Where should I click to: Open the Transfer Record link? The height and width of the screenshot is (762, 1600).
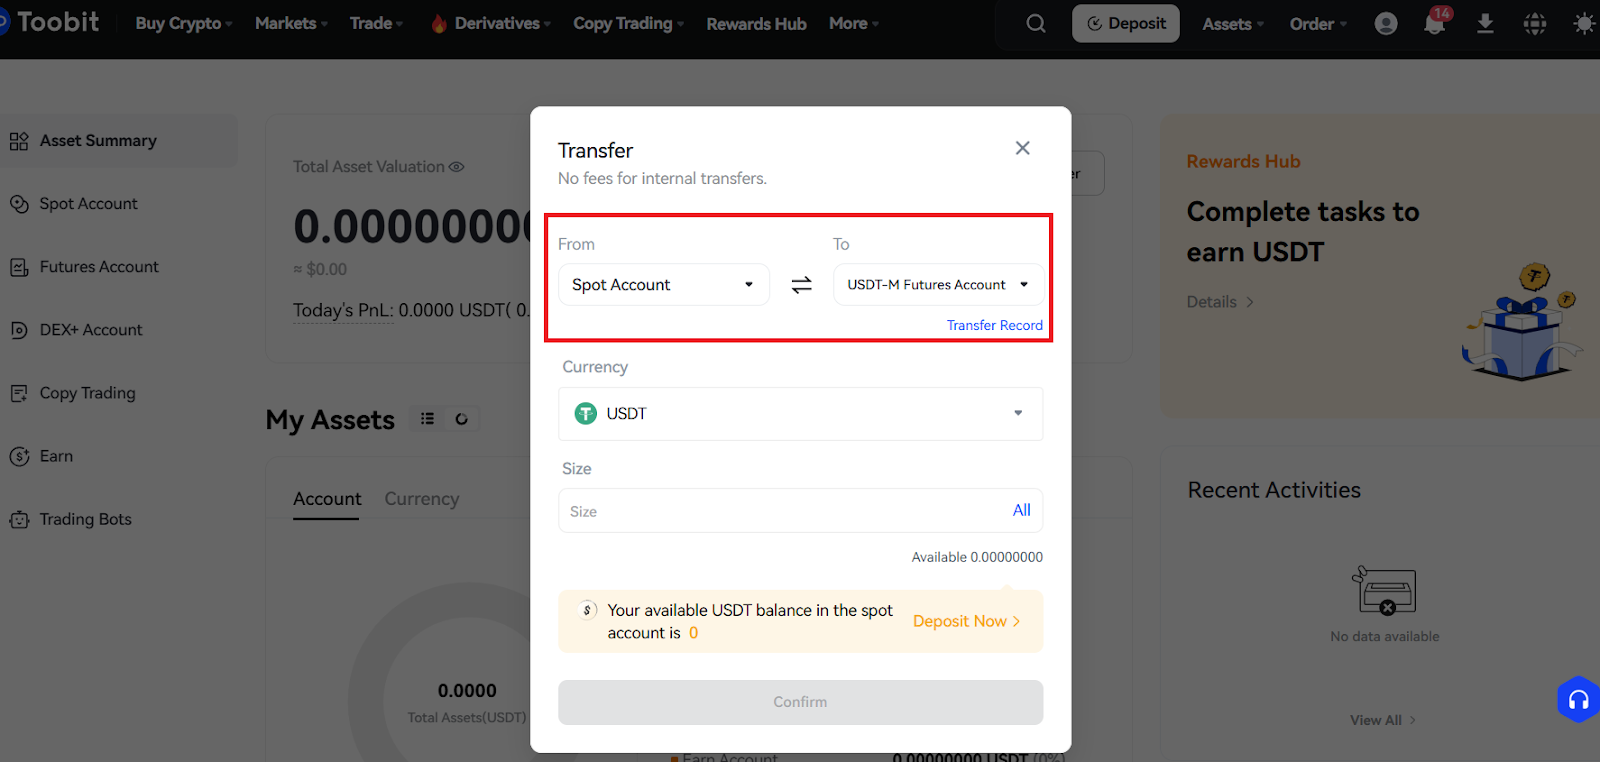click(995, 325)
